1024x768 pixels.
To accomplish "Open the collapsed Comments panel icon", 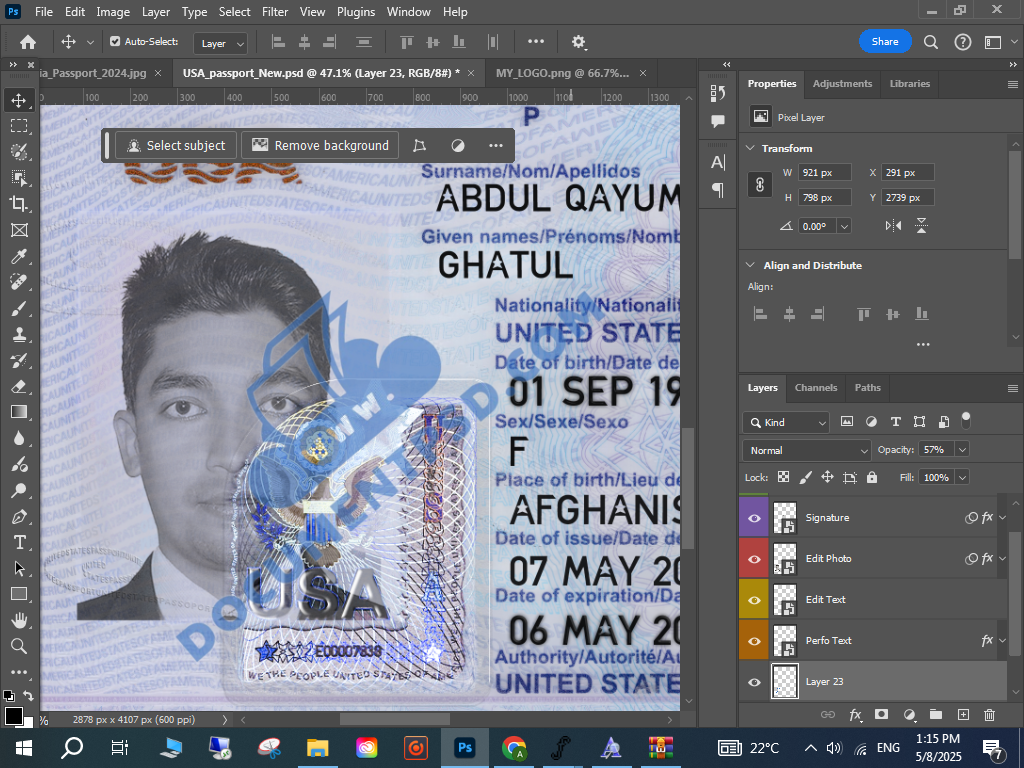I will pos(718,121).
